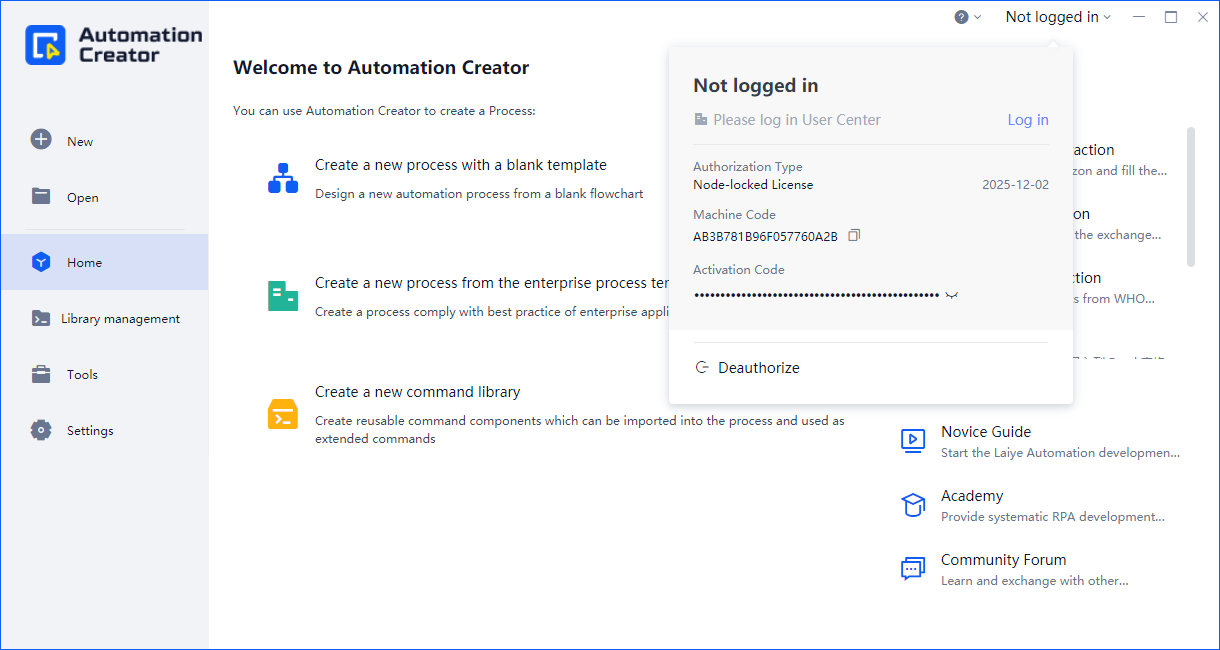Select the Home sidebar entry
The width and height of the screenshot is (1220, 650).
[104, 262]
